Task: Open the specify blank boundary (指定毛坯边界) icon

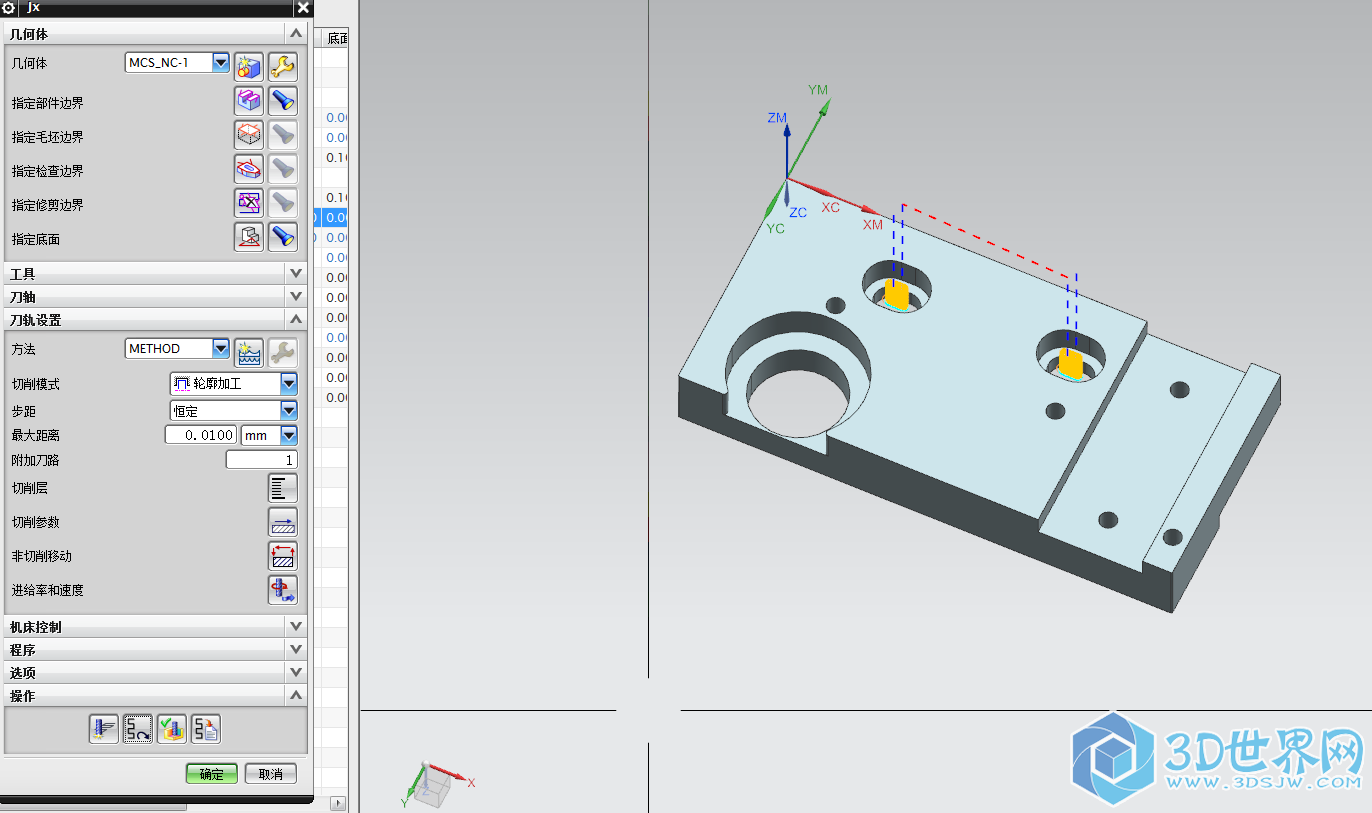Action: (248, 136)
